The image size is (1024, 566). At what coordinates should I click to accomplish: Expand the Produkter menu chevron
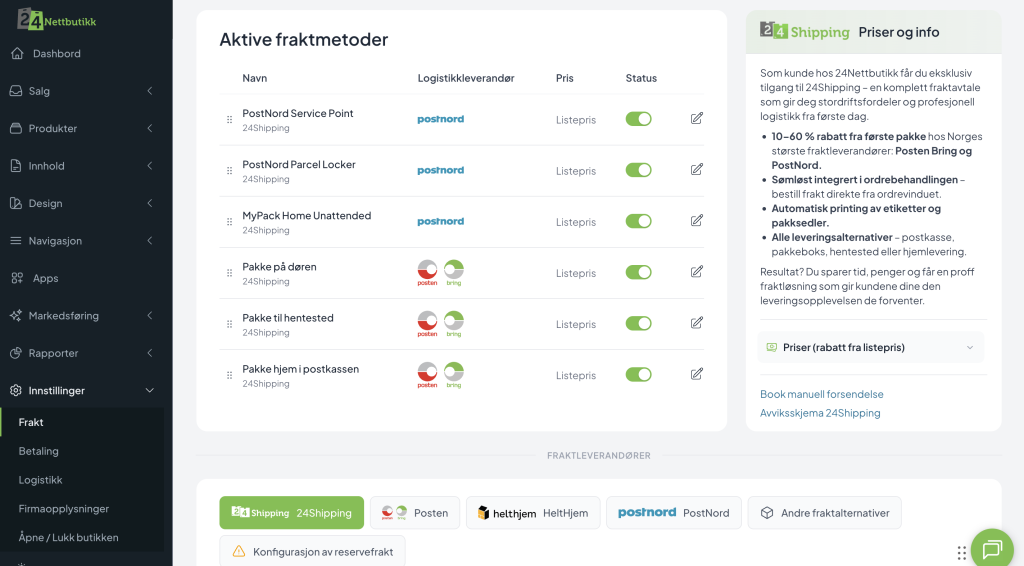click(x=150, y=128)
